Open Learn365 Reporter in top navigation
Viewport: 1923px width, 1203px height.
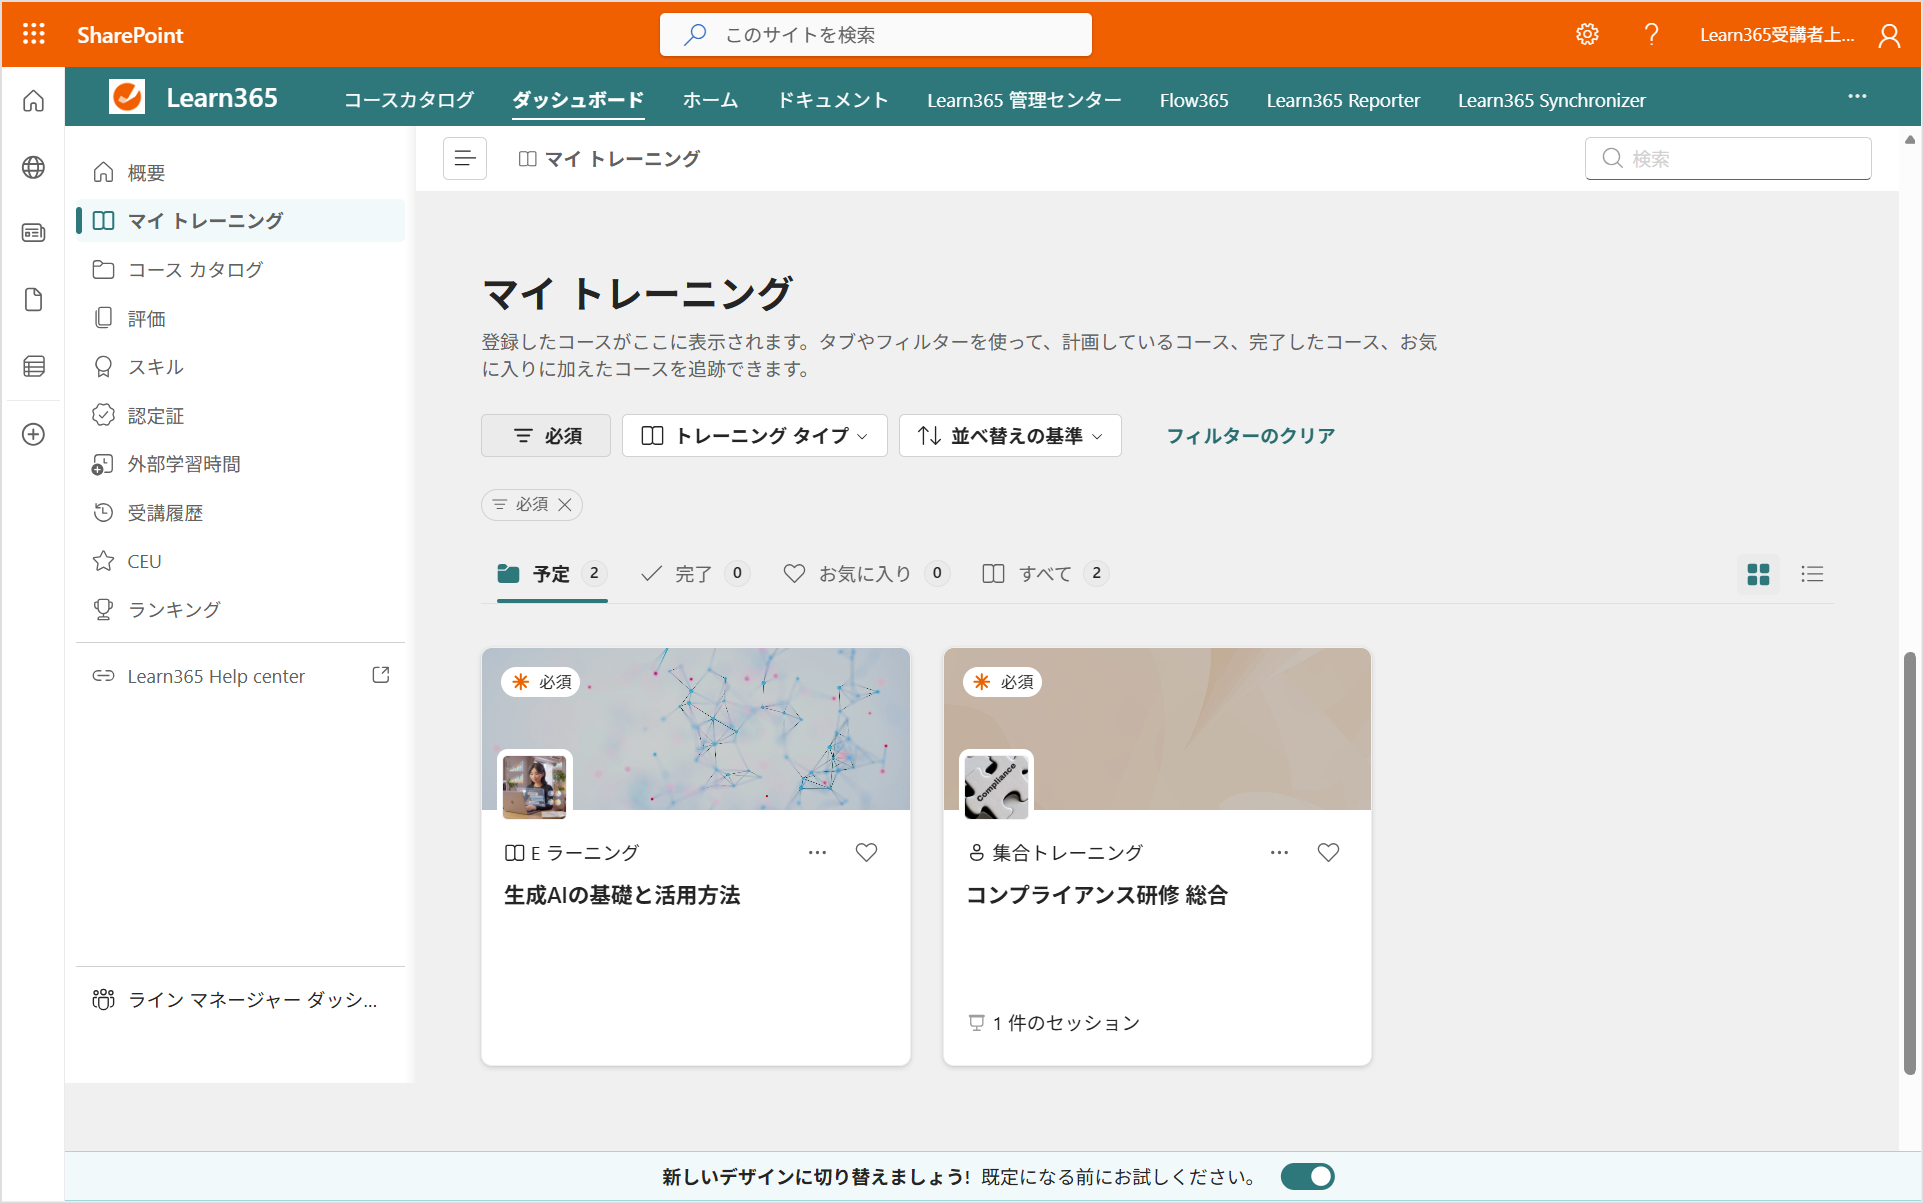(x=1343, y=100)
